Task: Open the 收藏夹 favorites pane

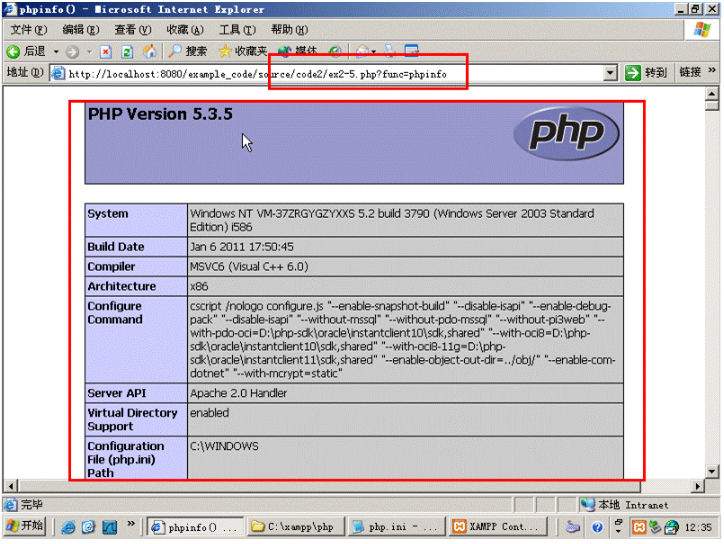Action: point(243,51)
